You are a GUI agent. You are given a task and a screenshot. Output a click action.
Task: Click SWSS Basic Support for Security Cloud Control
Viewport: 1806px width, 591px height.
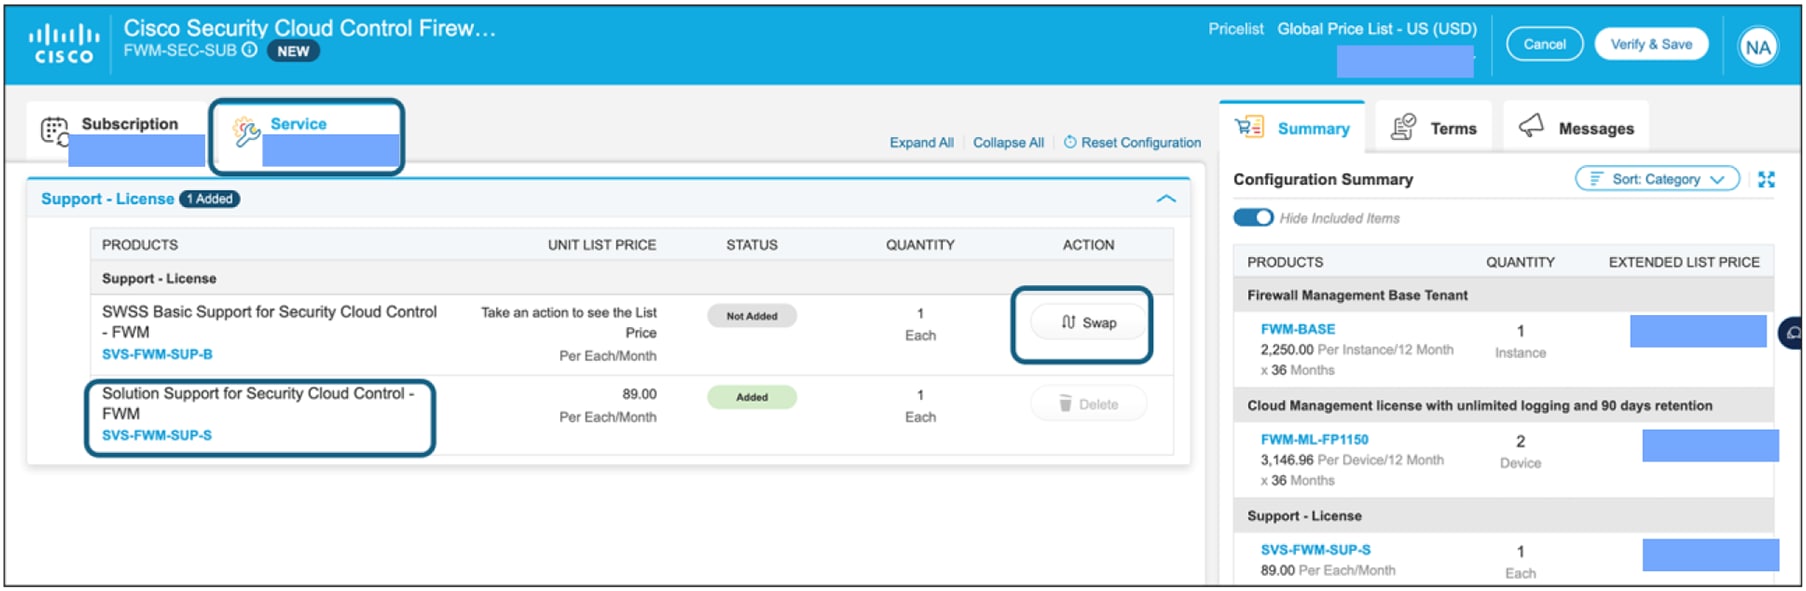[x=269, y=321]
